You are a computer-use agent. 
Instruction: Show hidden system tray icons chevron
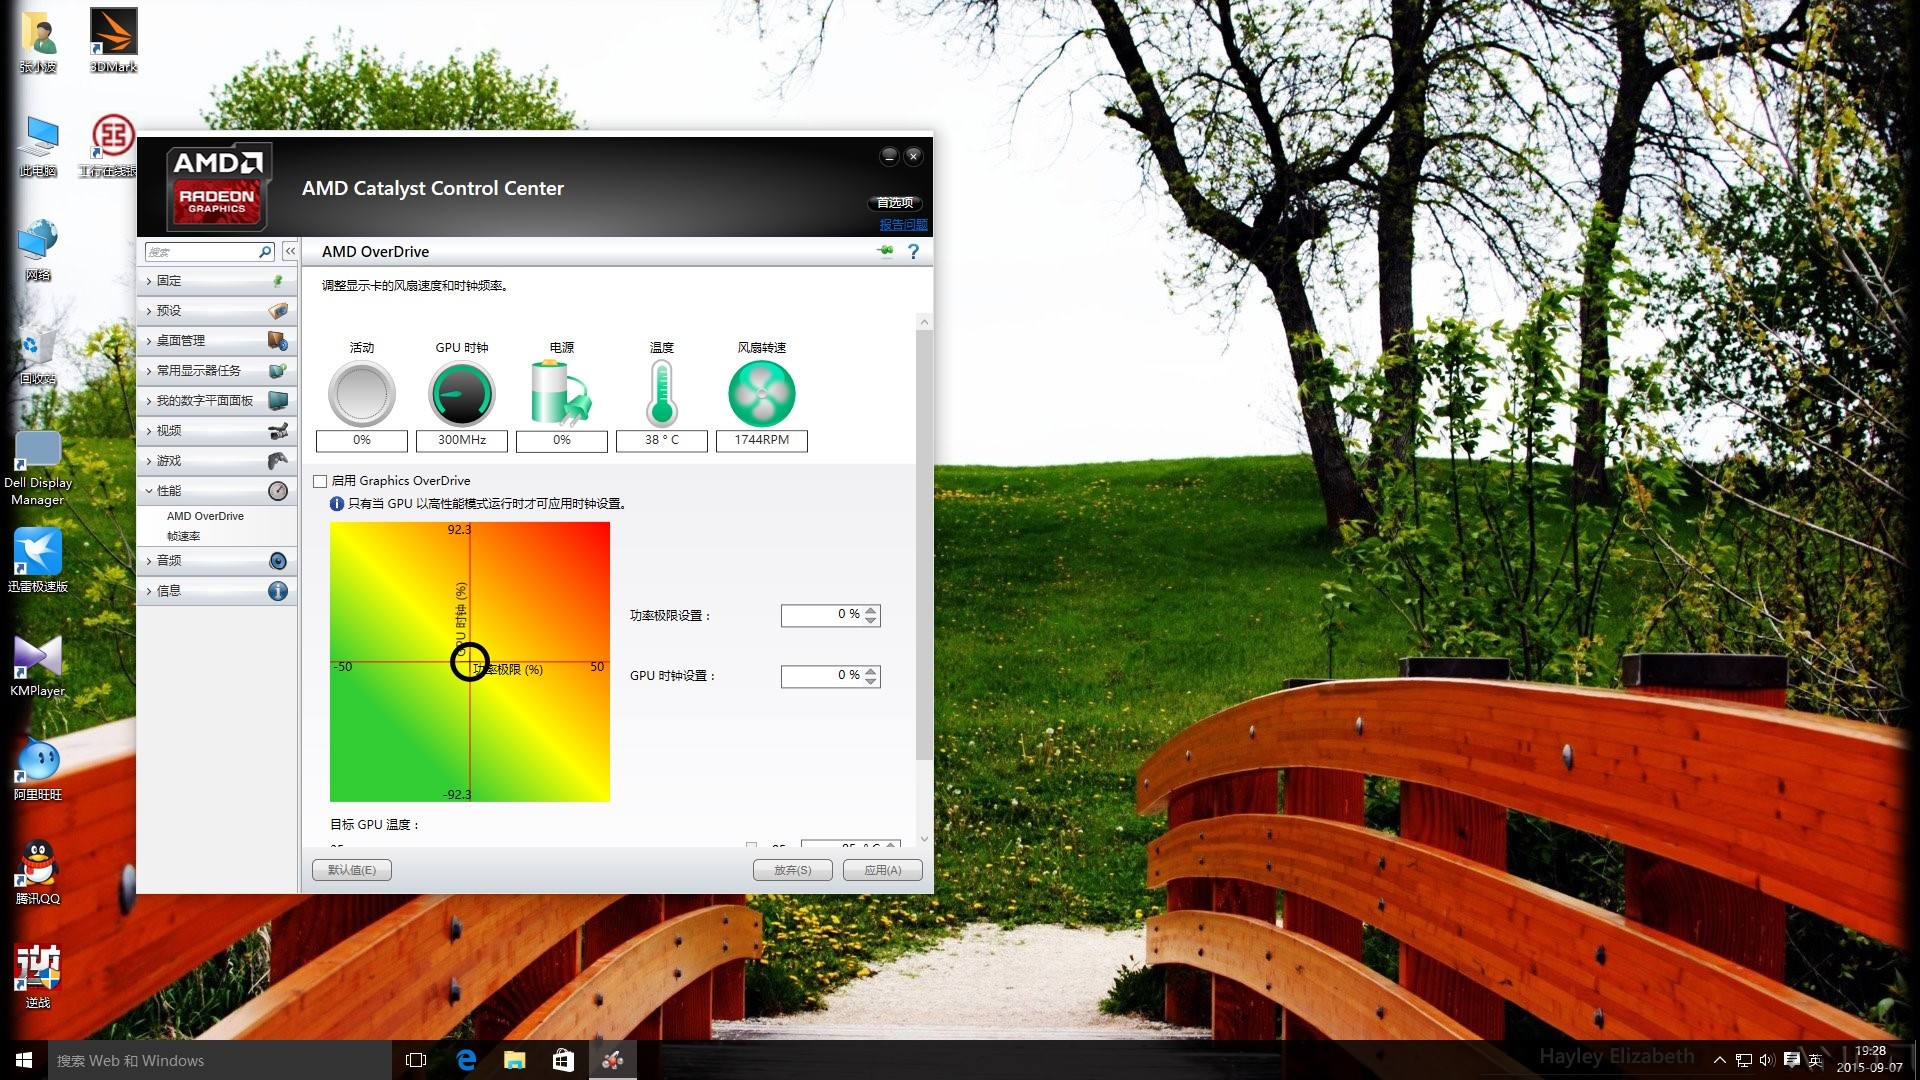1720,1060
